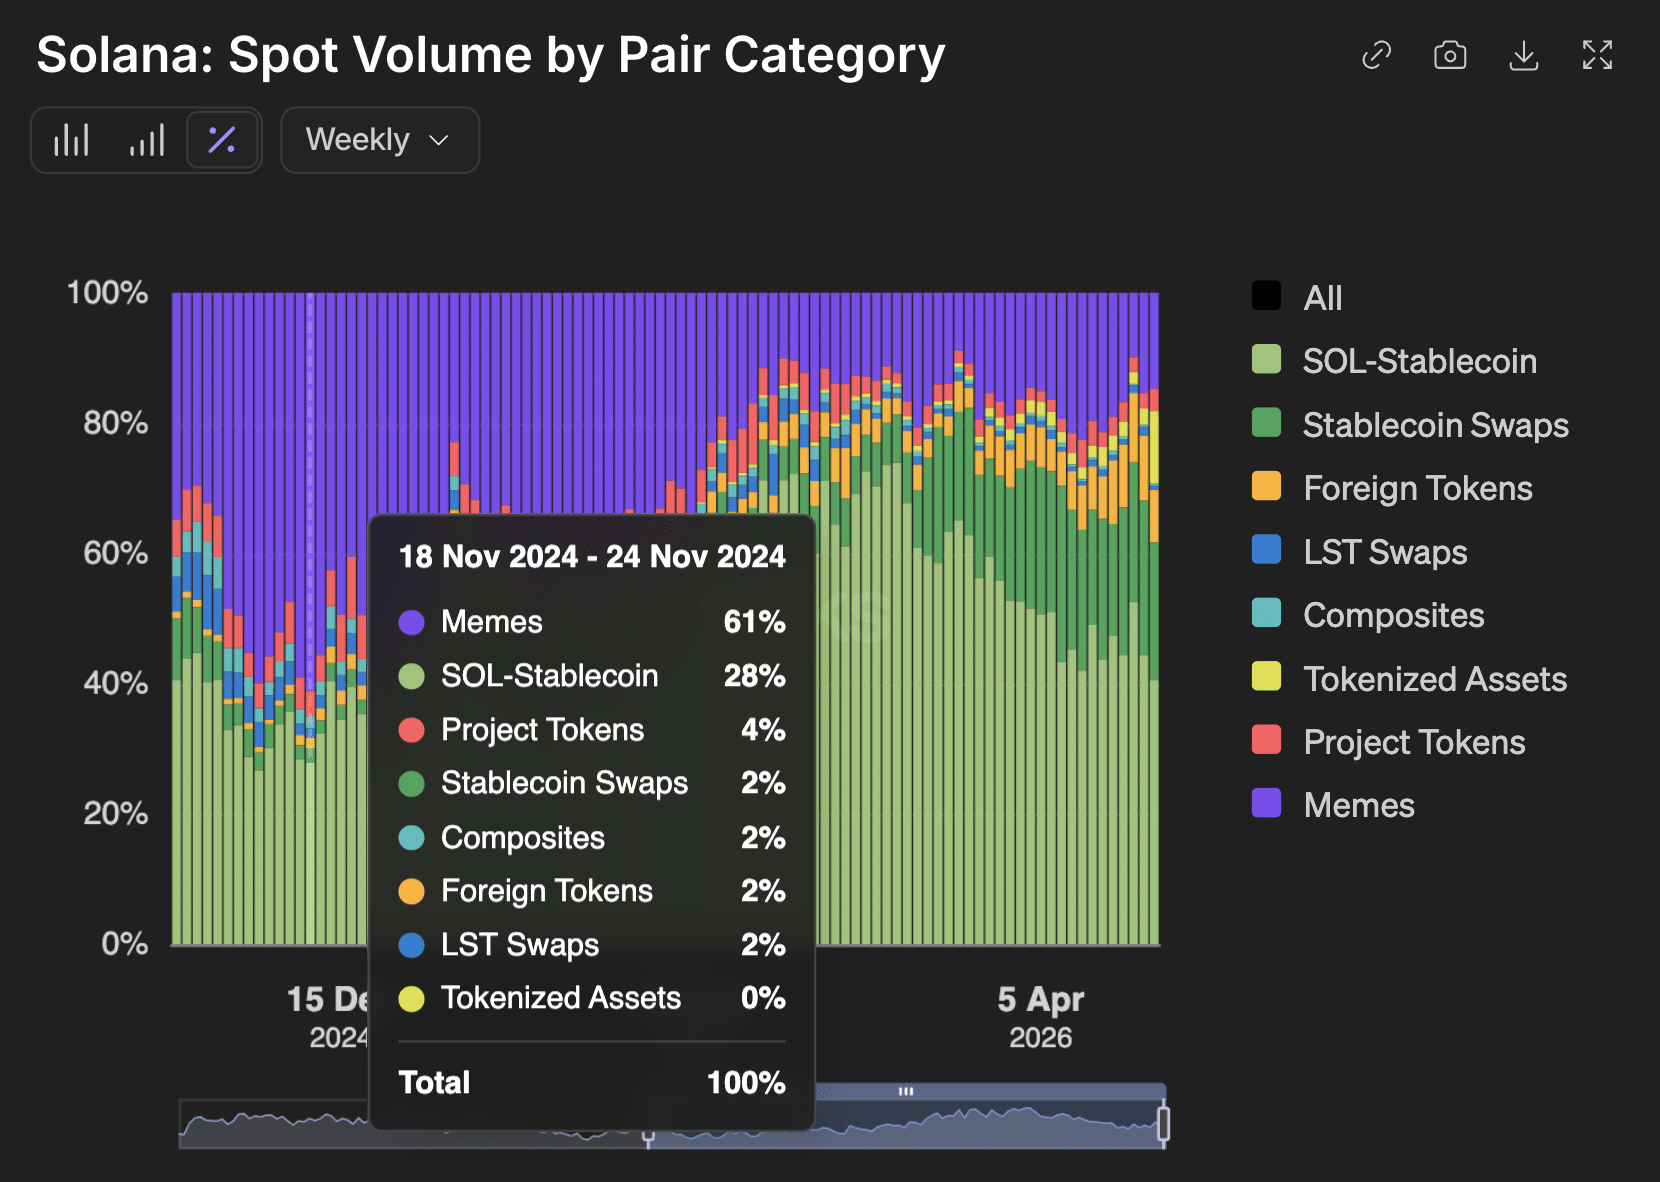Click the 40% y-axis label
This screenshot has width=1660, height=1182.
(x=115, y=684)
